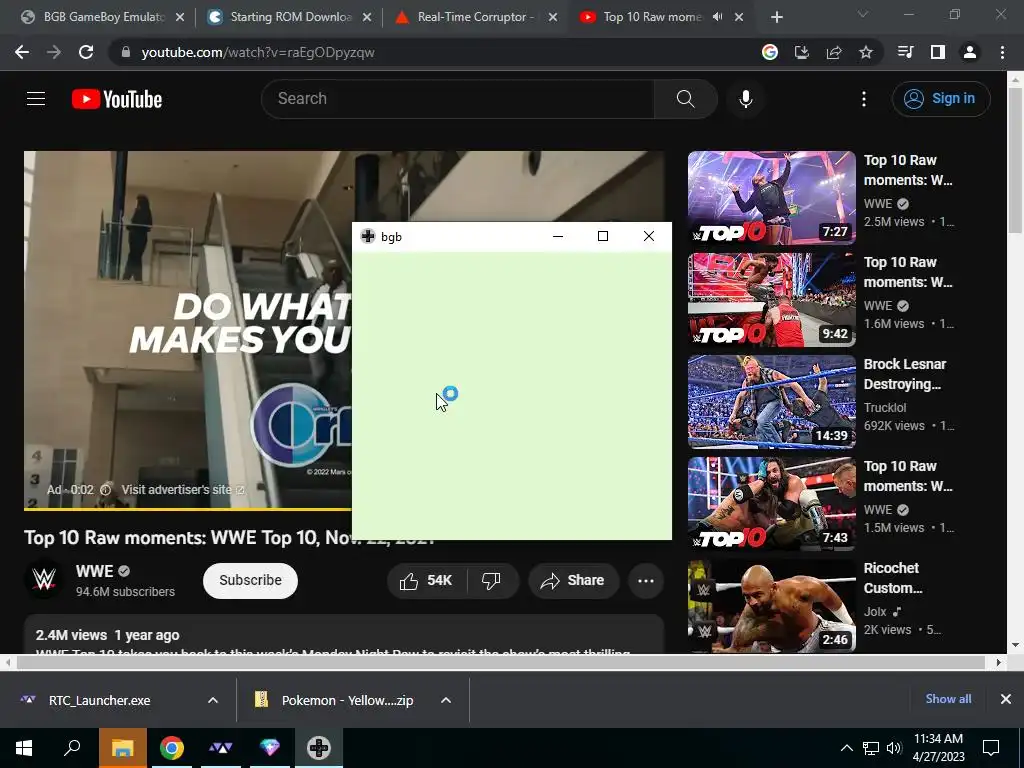The height and width of the screenshot is (768, 1024).
Task: Open Ricochet Custom video thumbnail
Action: [771, 605]
